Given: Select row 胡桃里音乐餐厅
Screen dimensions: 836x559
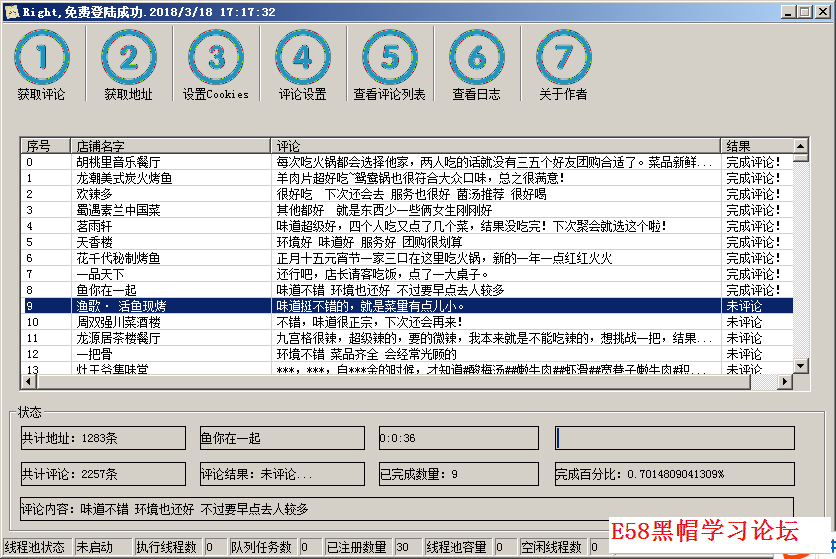Looking at the screenshot, I should click(407, 162).
